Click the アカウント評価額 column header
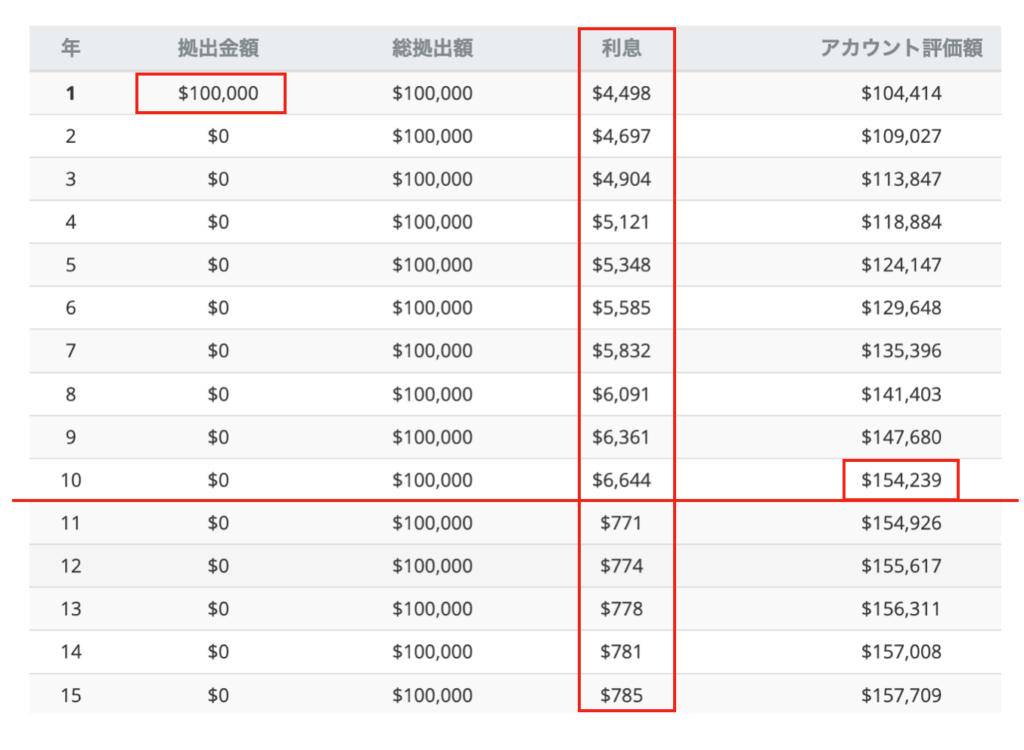This screenshot has height=750, width=1024. pos(901,49)
